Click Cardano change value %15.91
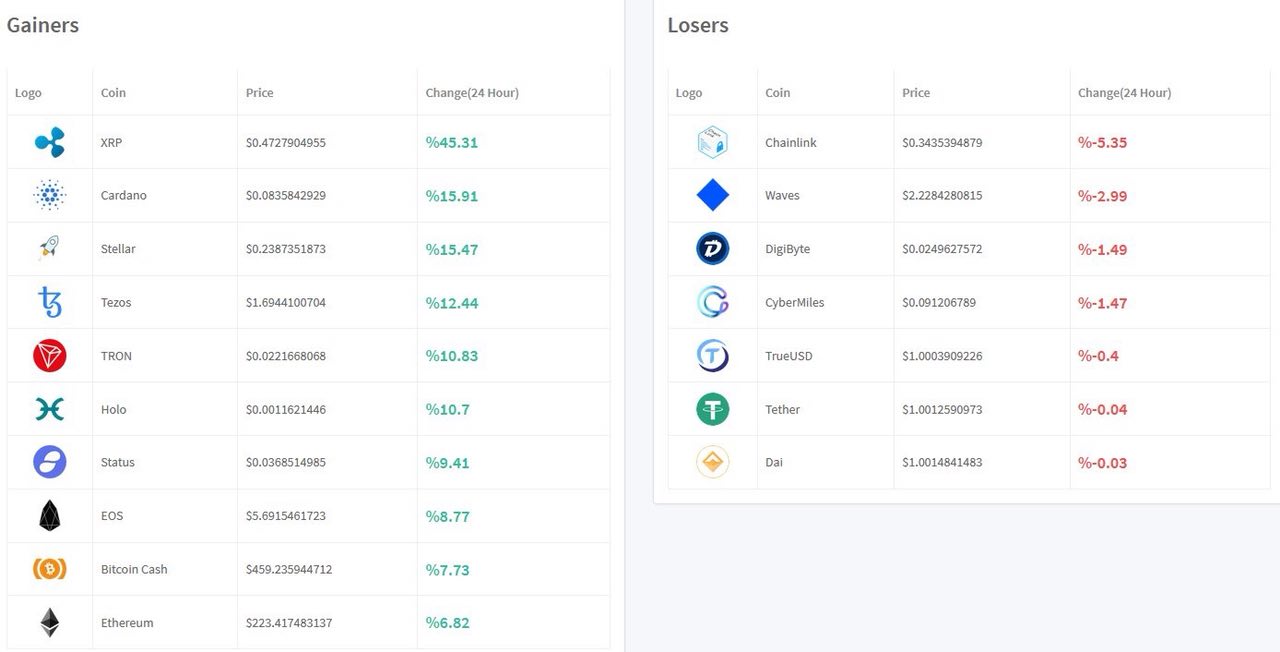The image size is (1280, 652). pos(452,196)
